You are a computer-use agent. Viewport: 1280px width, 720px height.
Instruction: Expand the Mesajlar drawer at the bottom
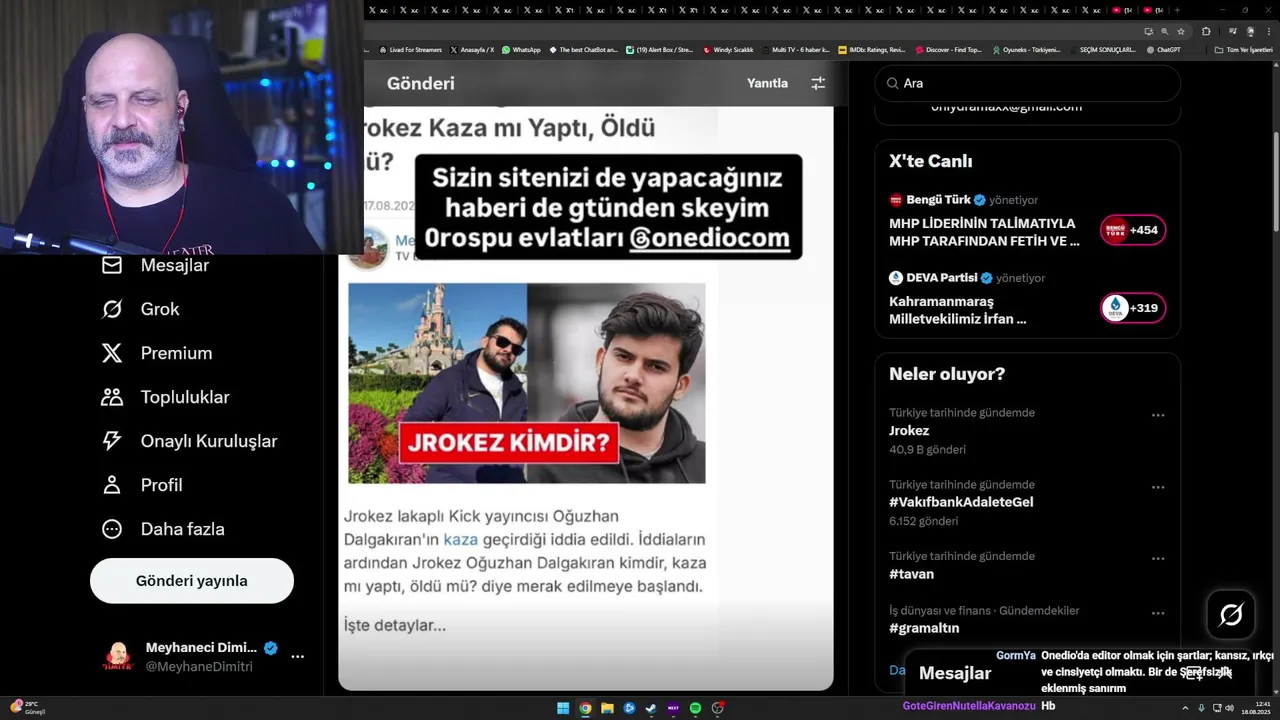tap(1224, 673)
